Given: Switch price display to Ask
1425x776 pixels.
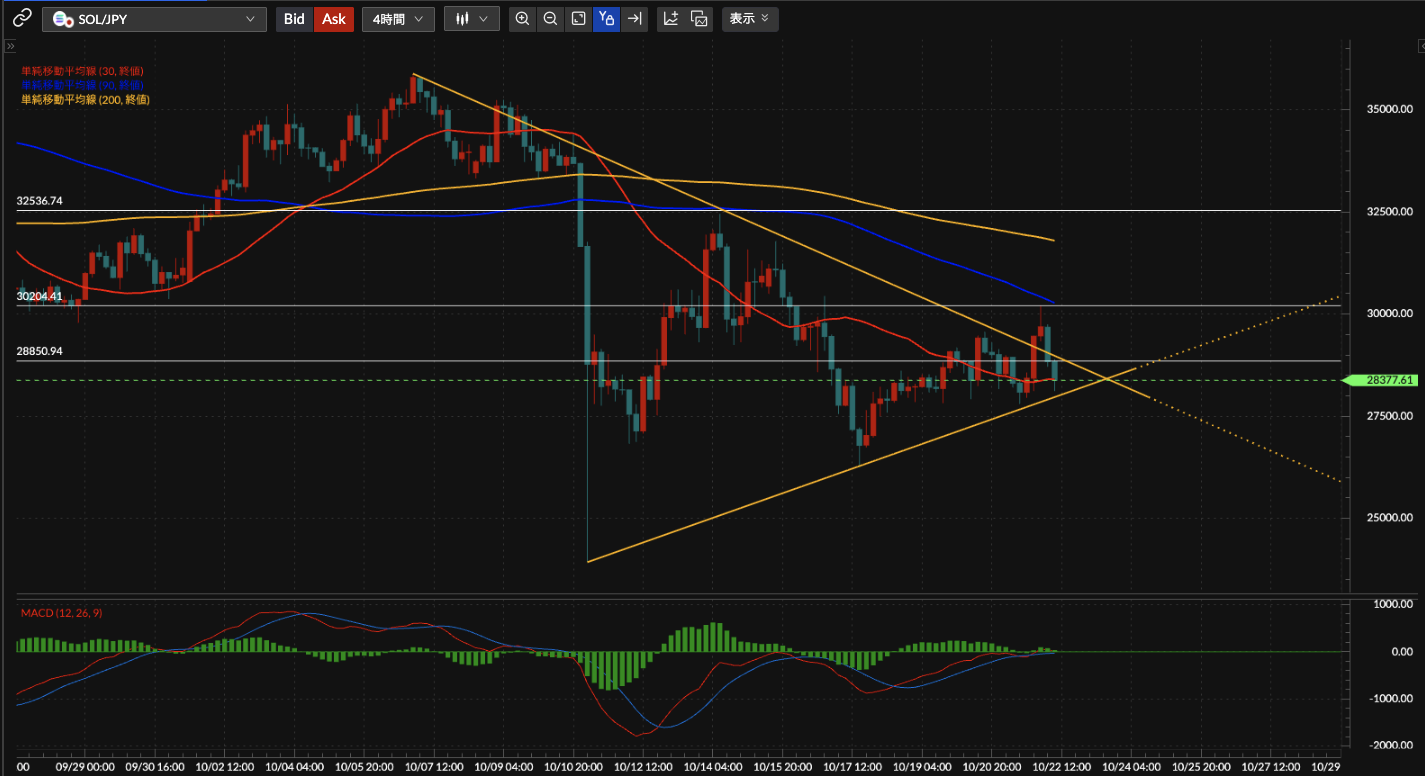Looking at the screenshot, I should pos(334,19).
